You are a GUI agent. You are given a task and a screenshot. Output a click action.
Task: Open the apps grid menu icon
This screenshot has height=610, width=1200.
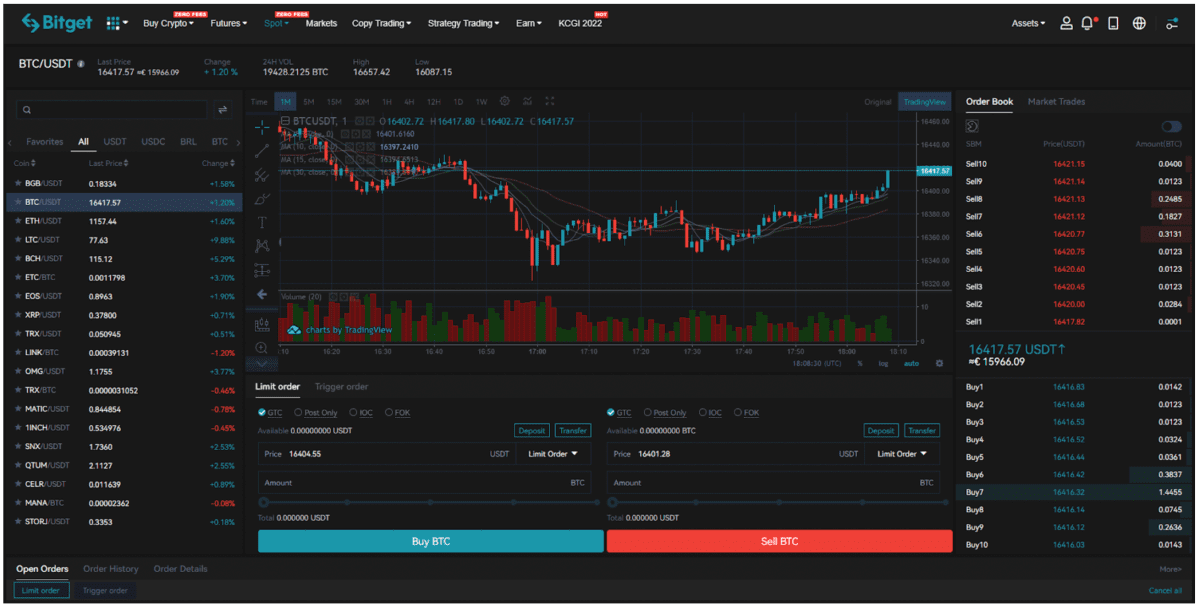pos(113,23)
